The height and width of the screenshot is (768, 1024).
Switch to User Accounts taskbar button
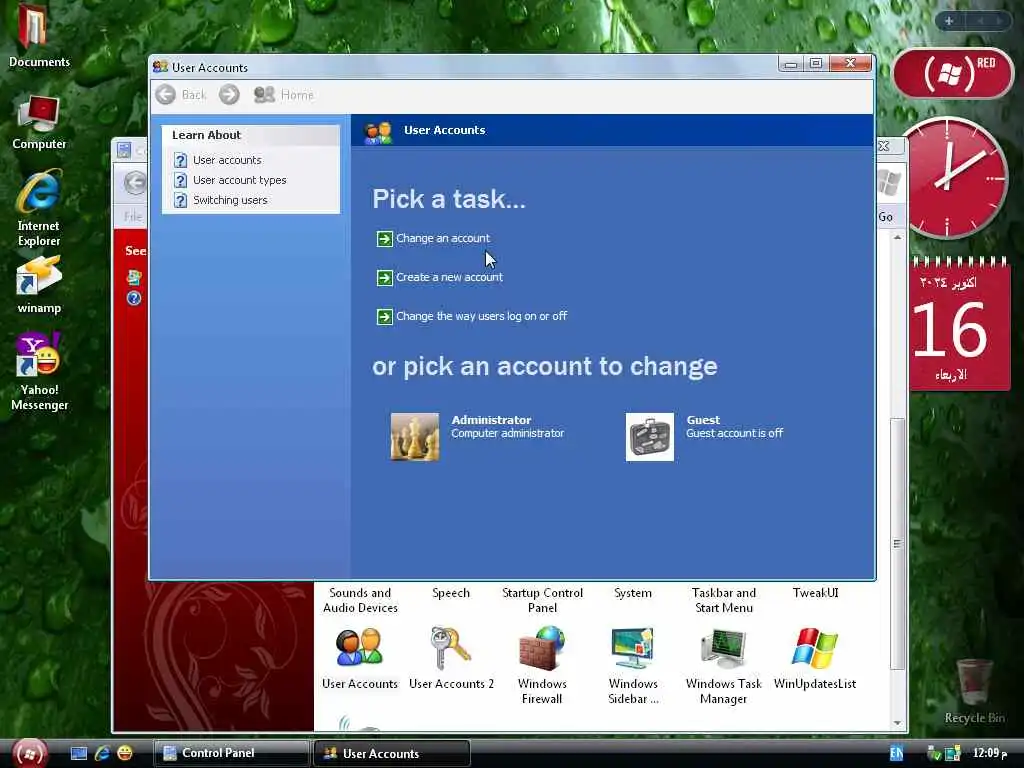coord(392,753)
